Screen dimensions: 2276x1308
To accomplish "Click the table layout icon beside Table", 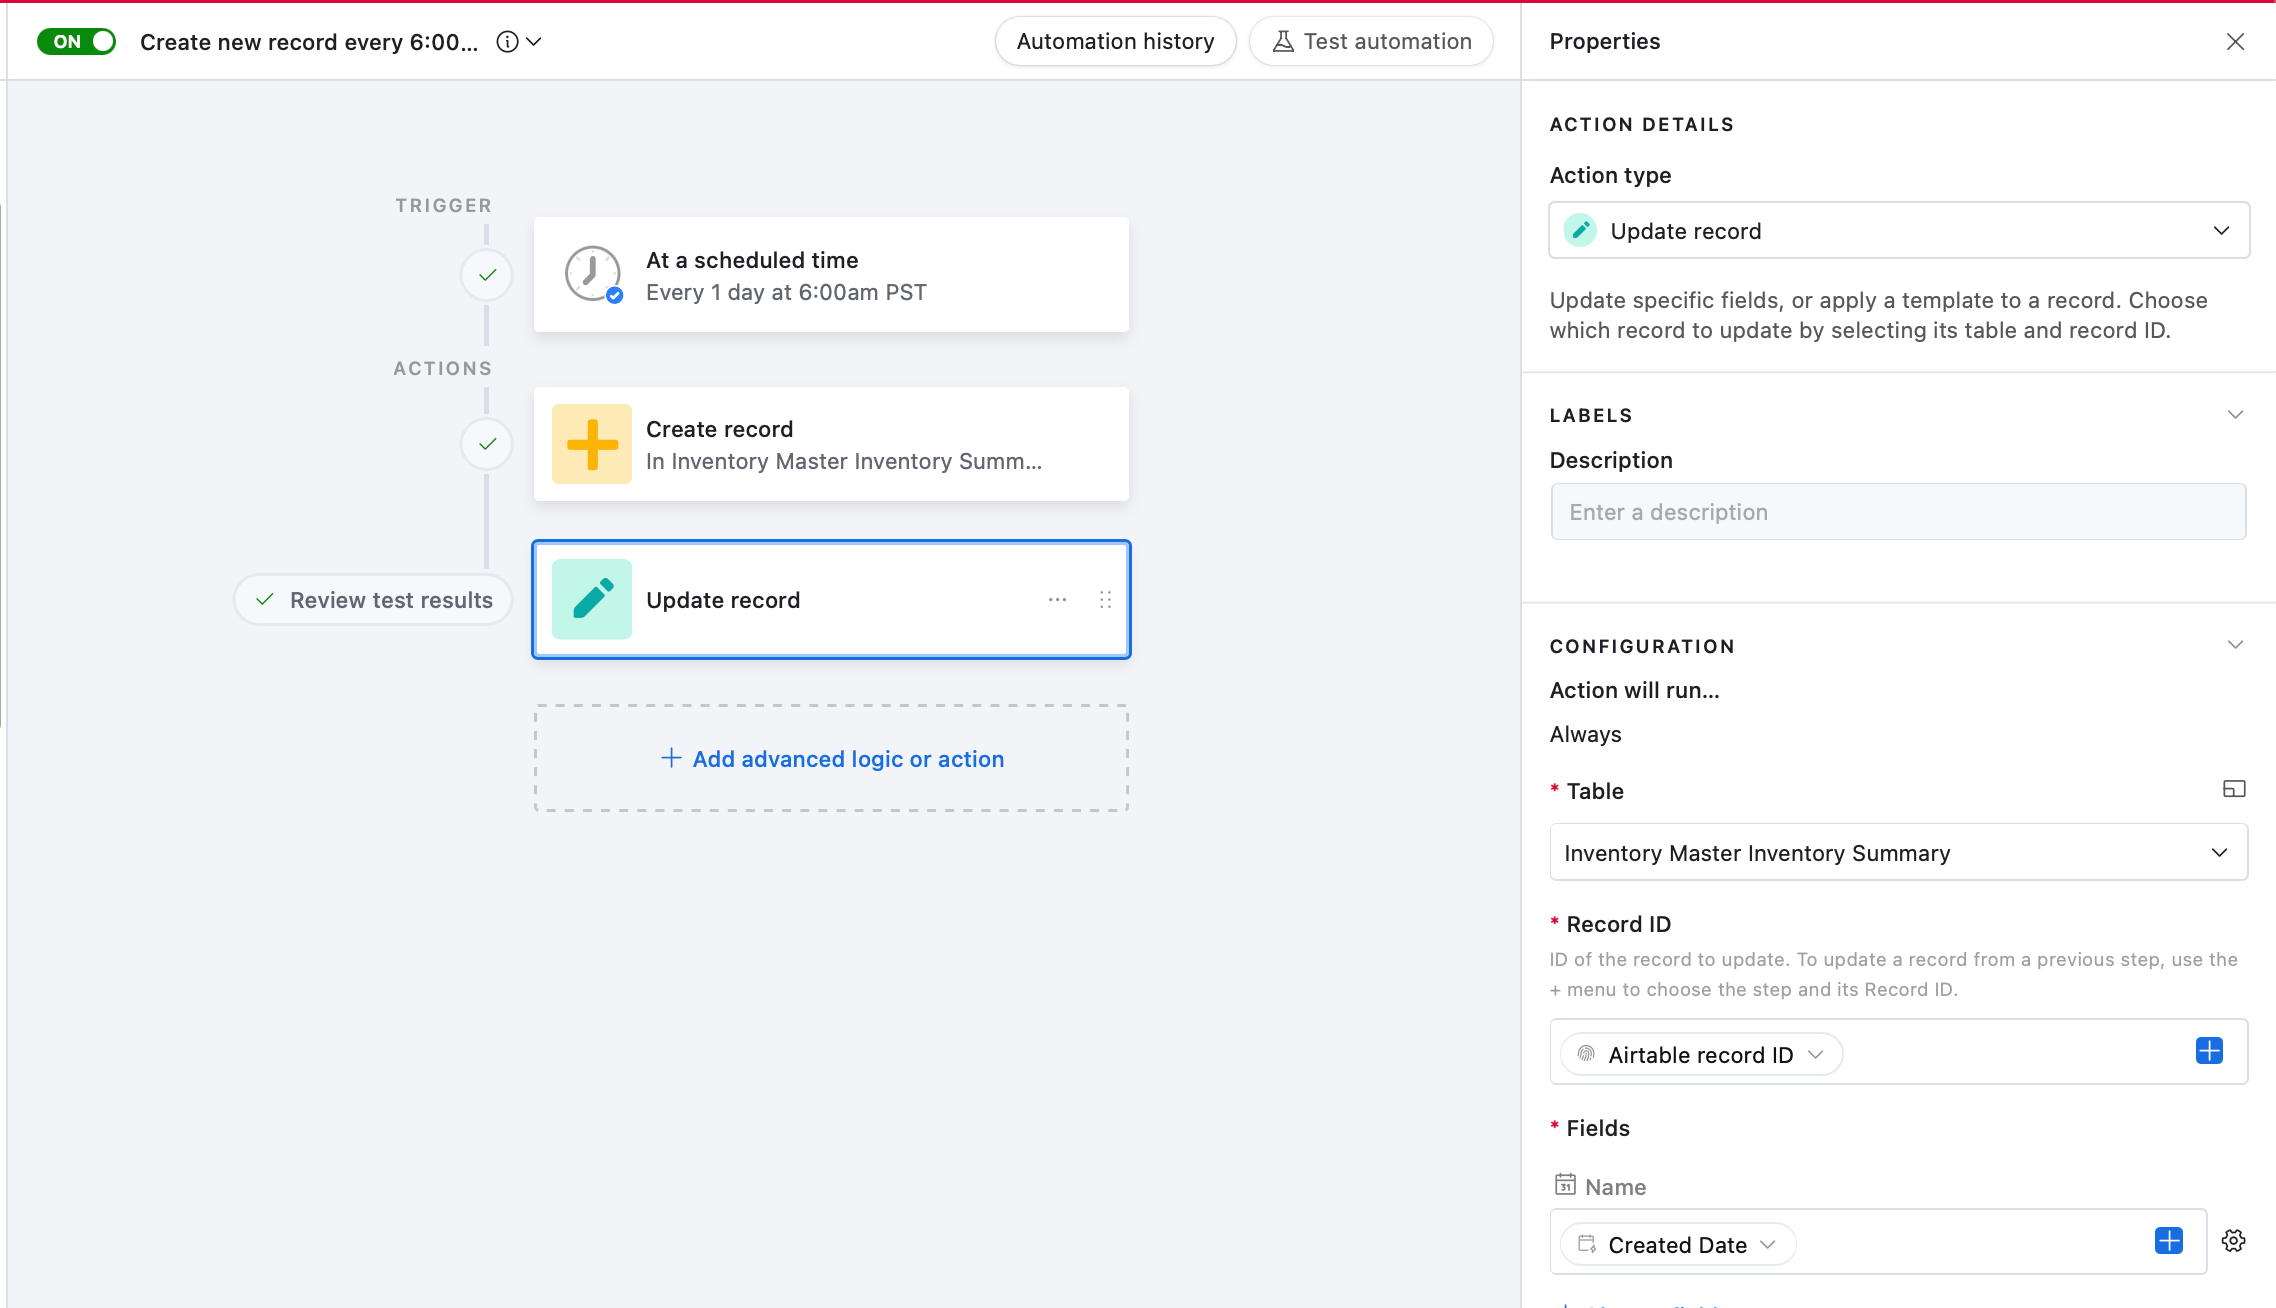I will (x=2234, y=789).
